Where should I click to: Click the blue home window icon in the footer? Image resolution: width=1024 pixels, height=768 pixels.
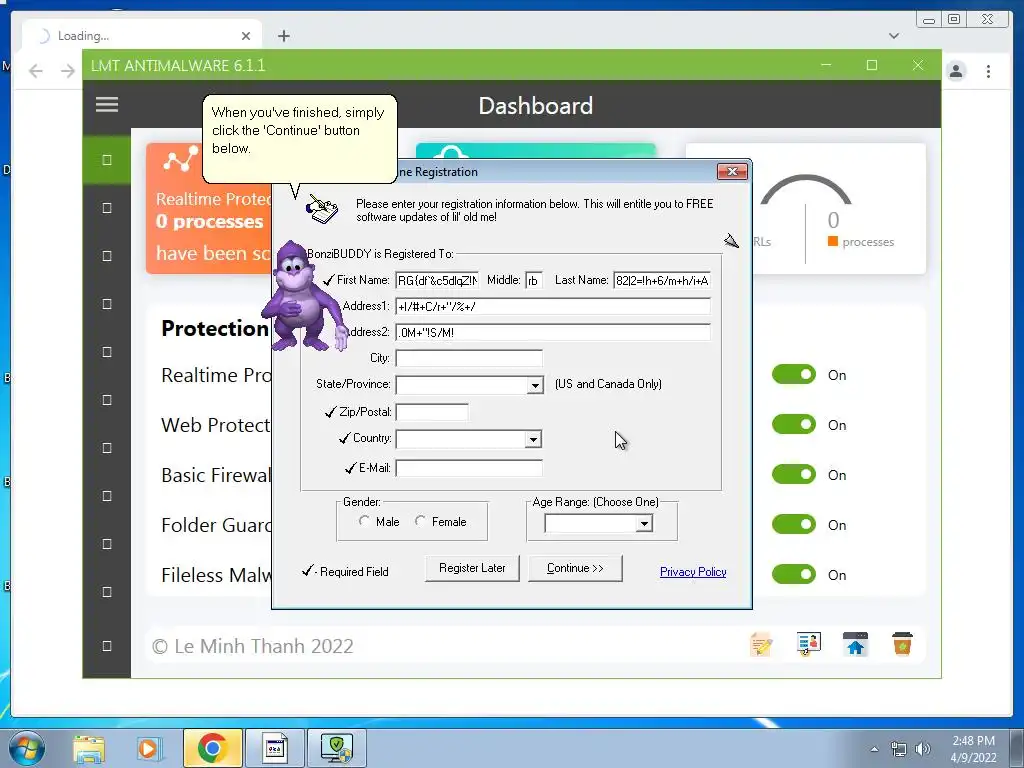click(856, 645)
